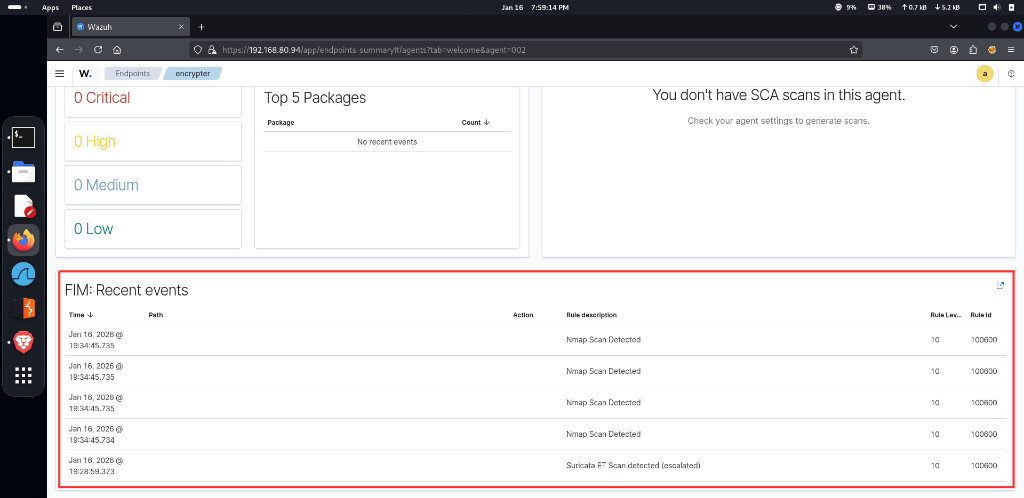Select the 0 High severity card
Image resolution: width=1024 pixels, height=498 pixels.
coord(153,141)
